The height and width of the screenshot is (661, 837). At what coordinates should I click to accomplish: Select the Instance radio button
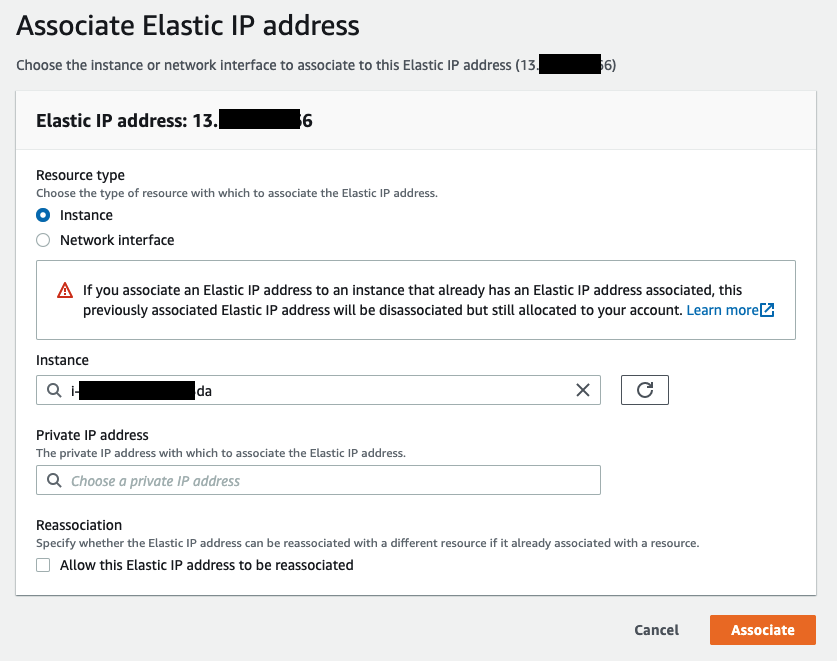coord(43,215)
